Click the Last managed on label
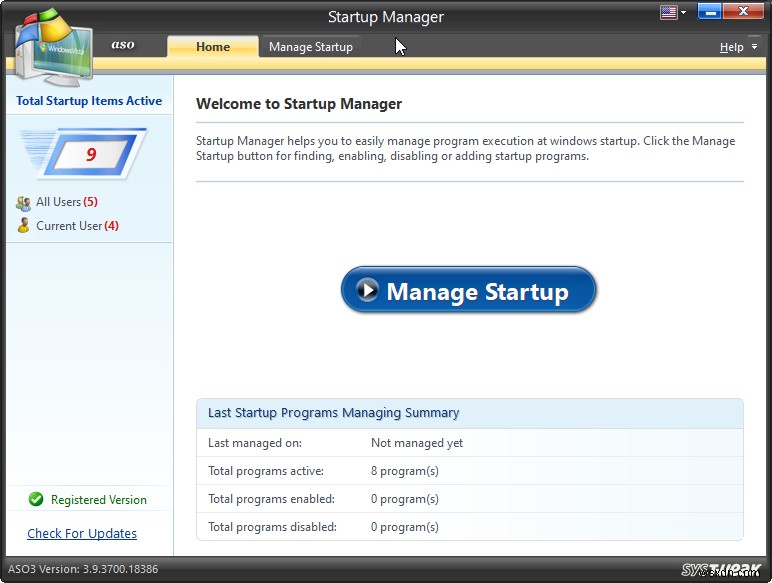The width and height of the screenshot is (772, 583). [x=255, y=443]
